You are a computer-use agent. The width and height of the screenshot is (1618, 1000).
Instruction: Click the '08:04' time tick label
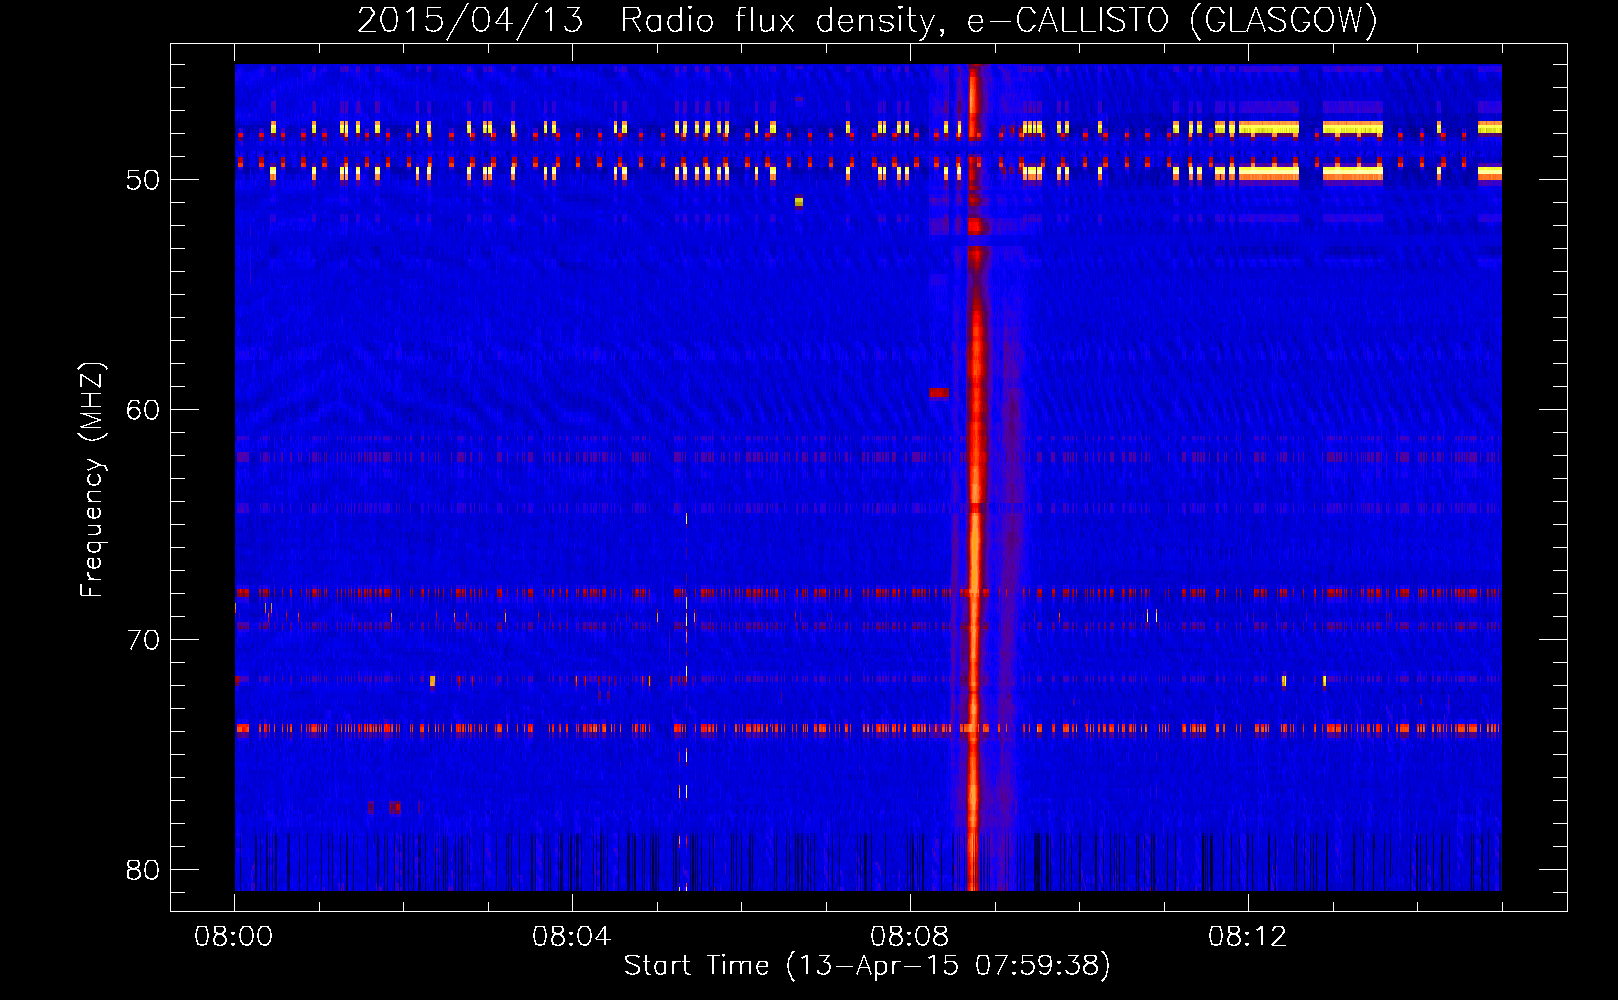pos(571,937)
